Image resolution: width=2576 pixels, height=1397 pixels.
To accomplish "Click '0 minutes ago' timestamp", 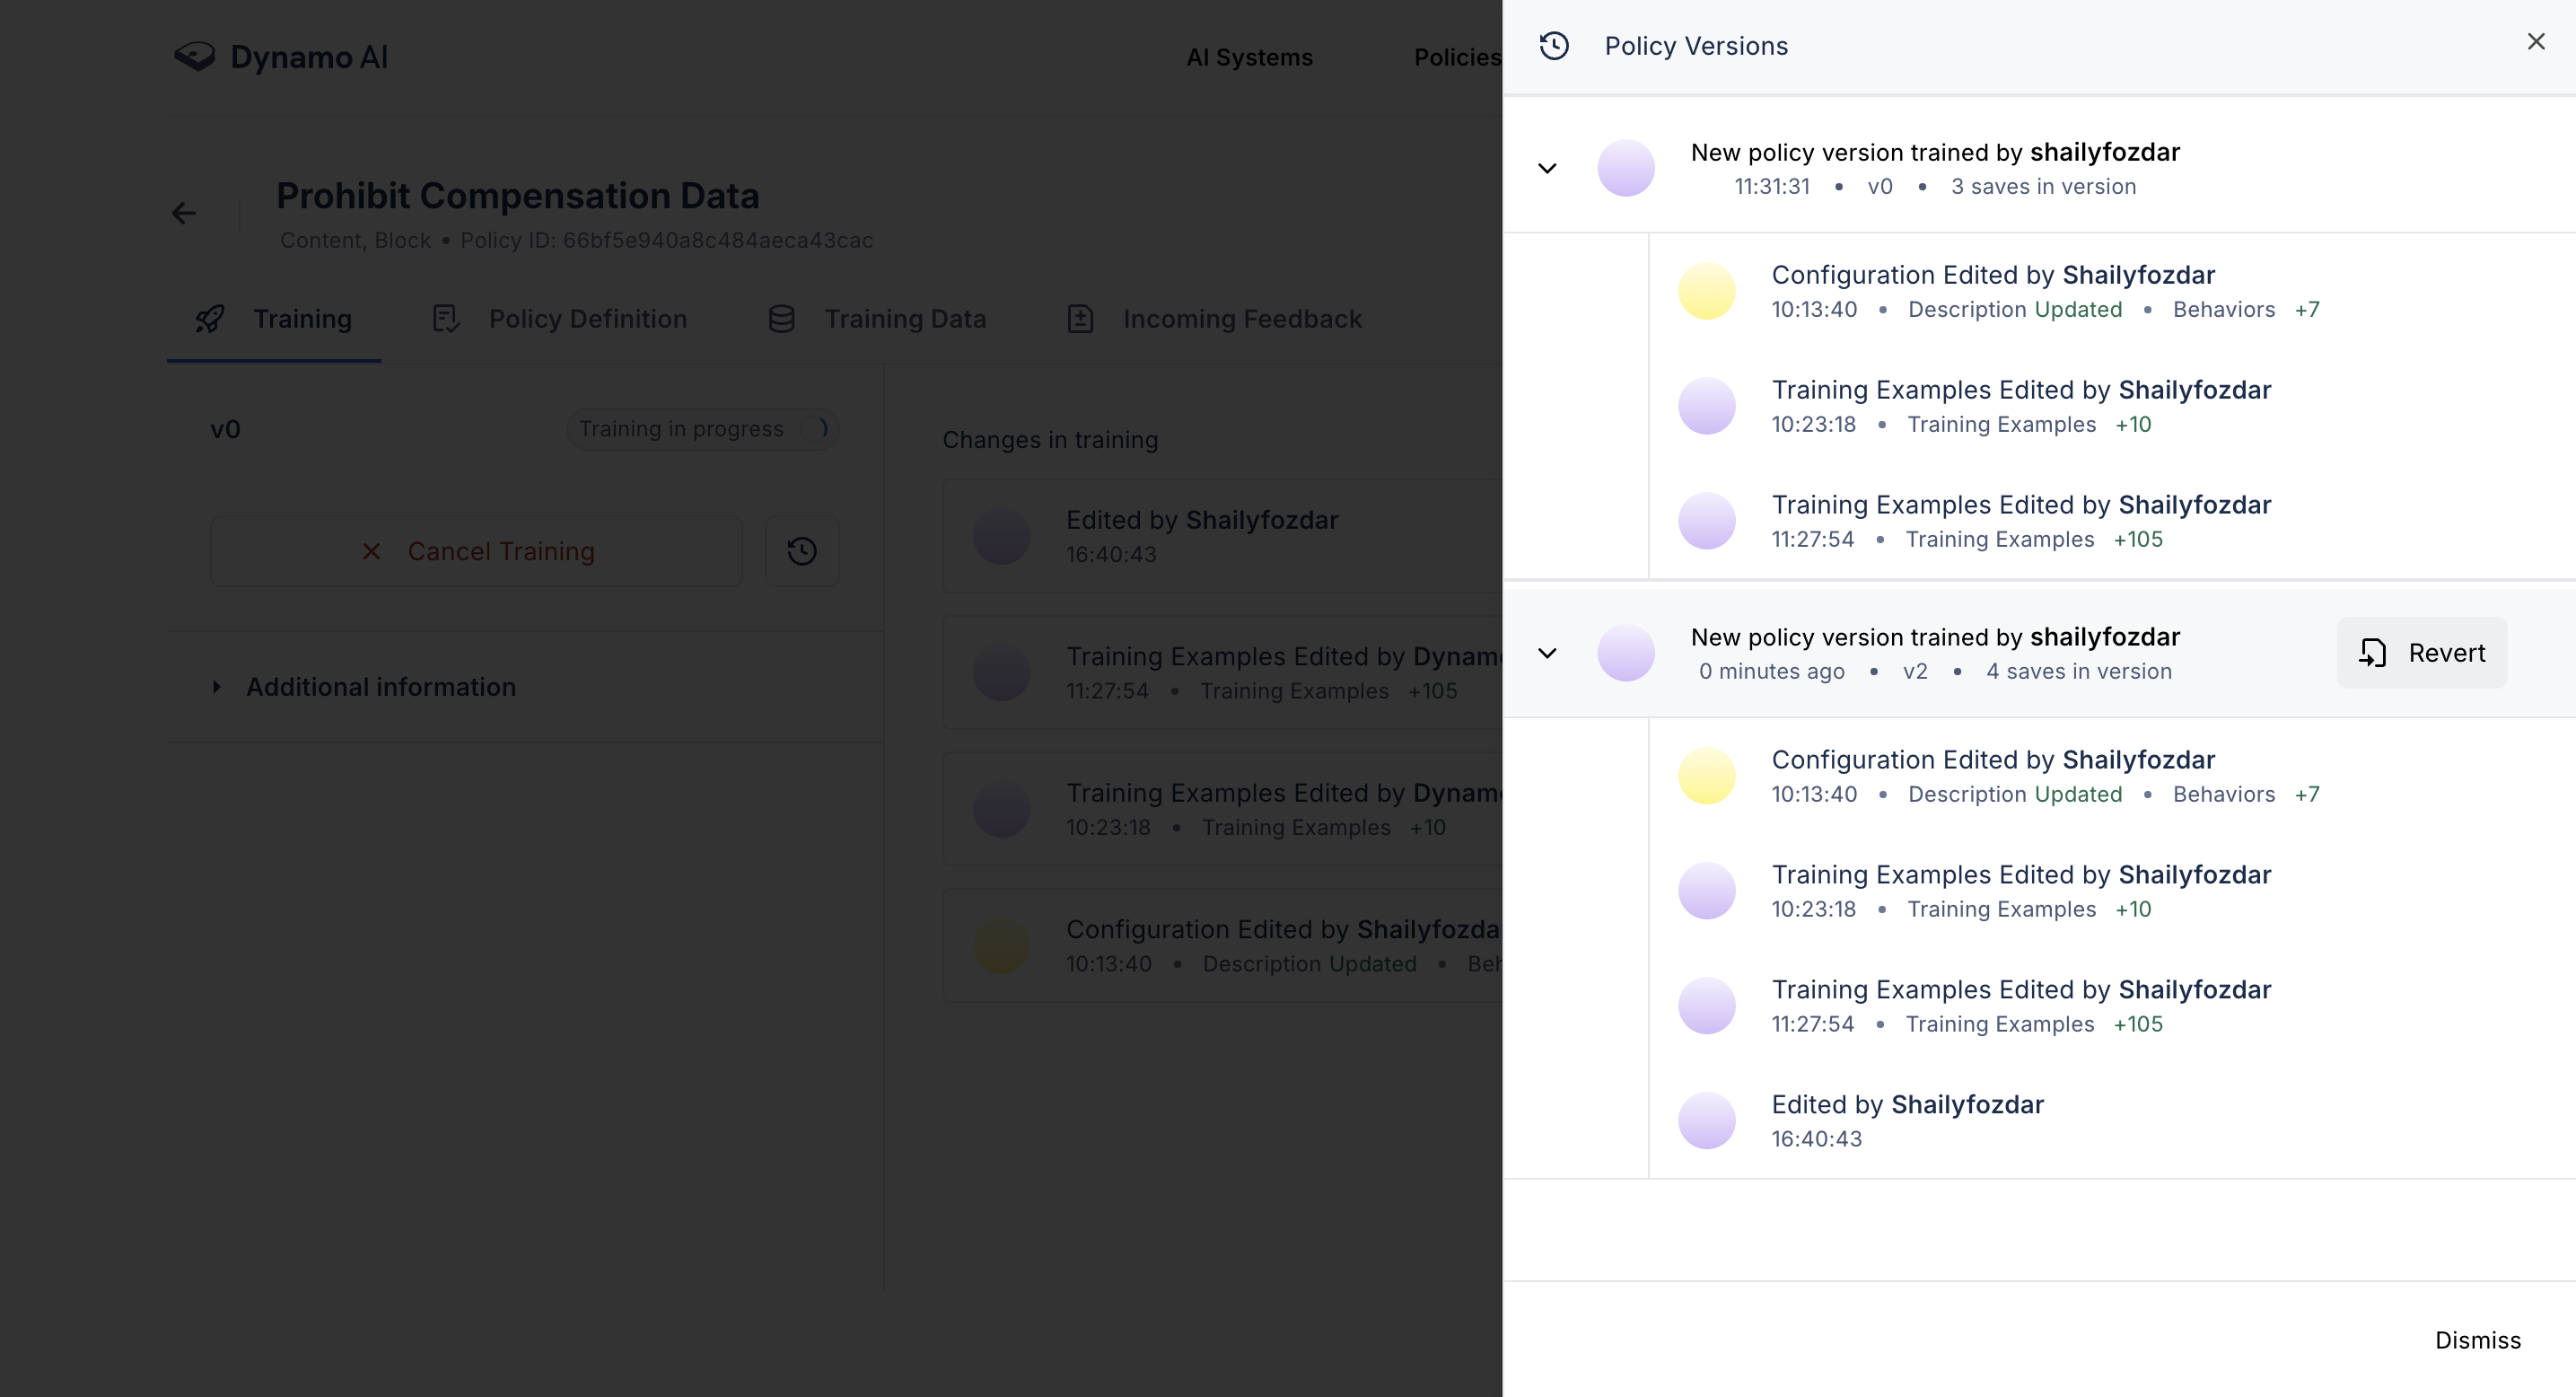I will 1772,672.
